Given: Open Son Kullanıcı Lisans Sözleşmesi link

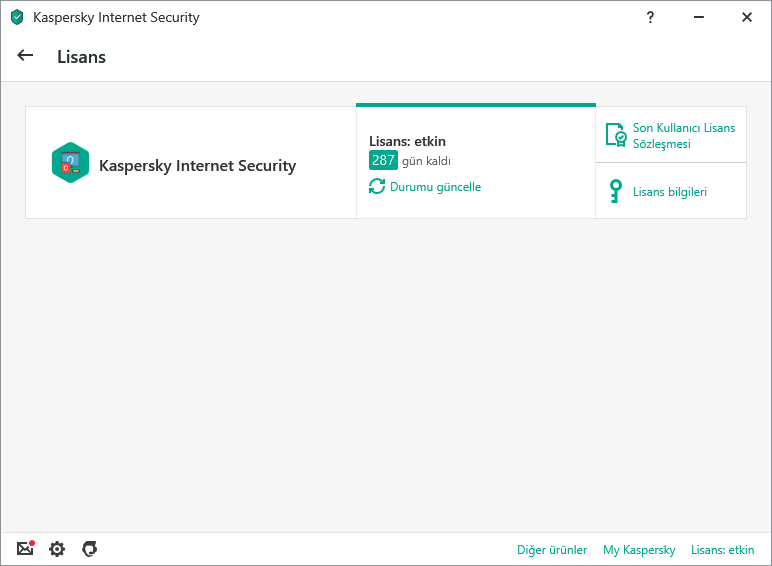Looking at the screenshot, I should [x=683, y=135].
